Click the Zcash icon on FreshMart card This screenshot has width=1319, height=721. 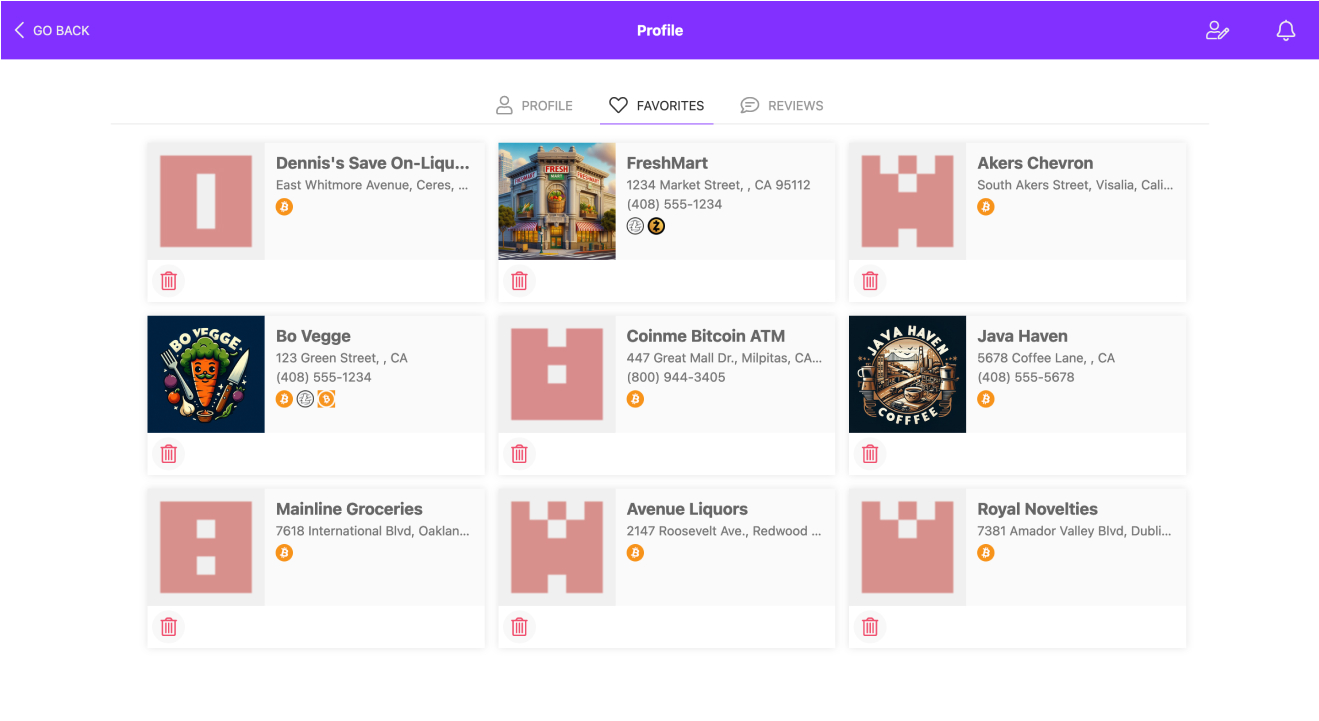656,226
